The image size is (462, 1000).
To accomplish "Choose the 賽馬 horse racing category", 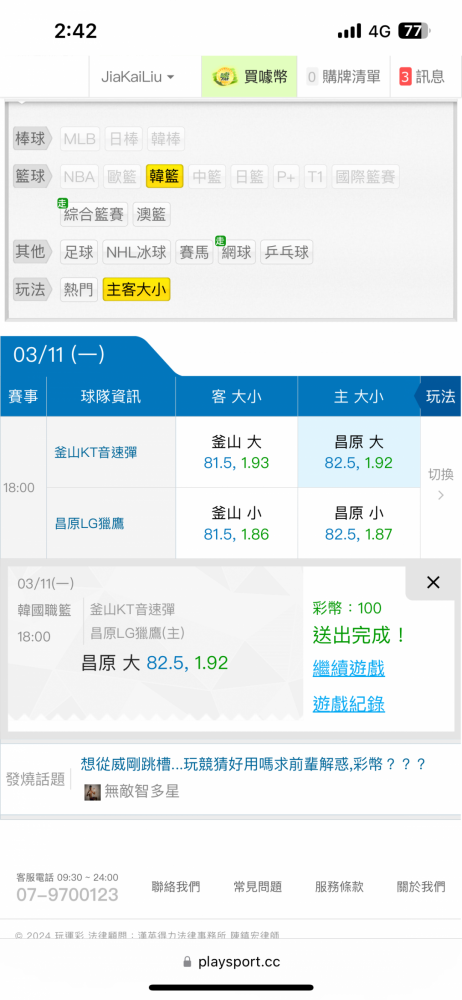I will [195, 253].
